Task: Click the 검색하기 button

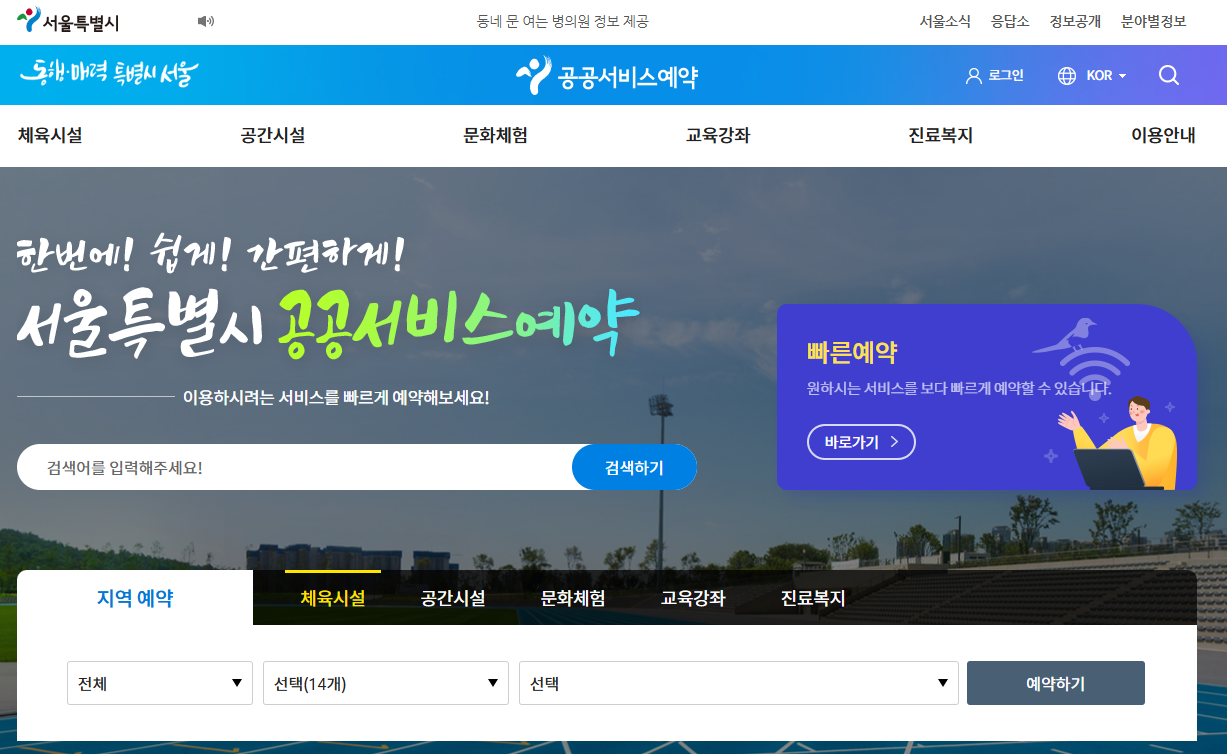Action: pos(634,467)
